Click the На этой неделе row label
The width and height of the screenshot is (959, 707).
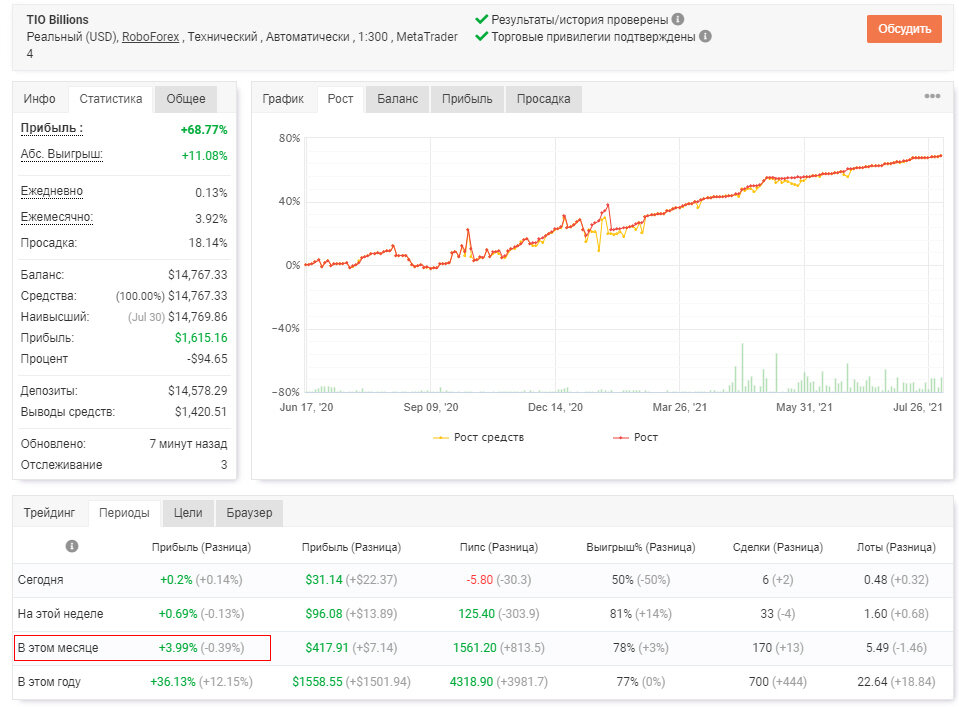tap(60, 613)
